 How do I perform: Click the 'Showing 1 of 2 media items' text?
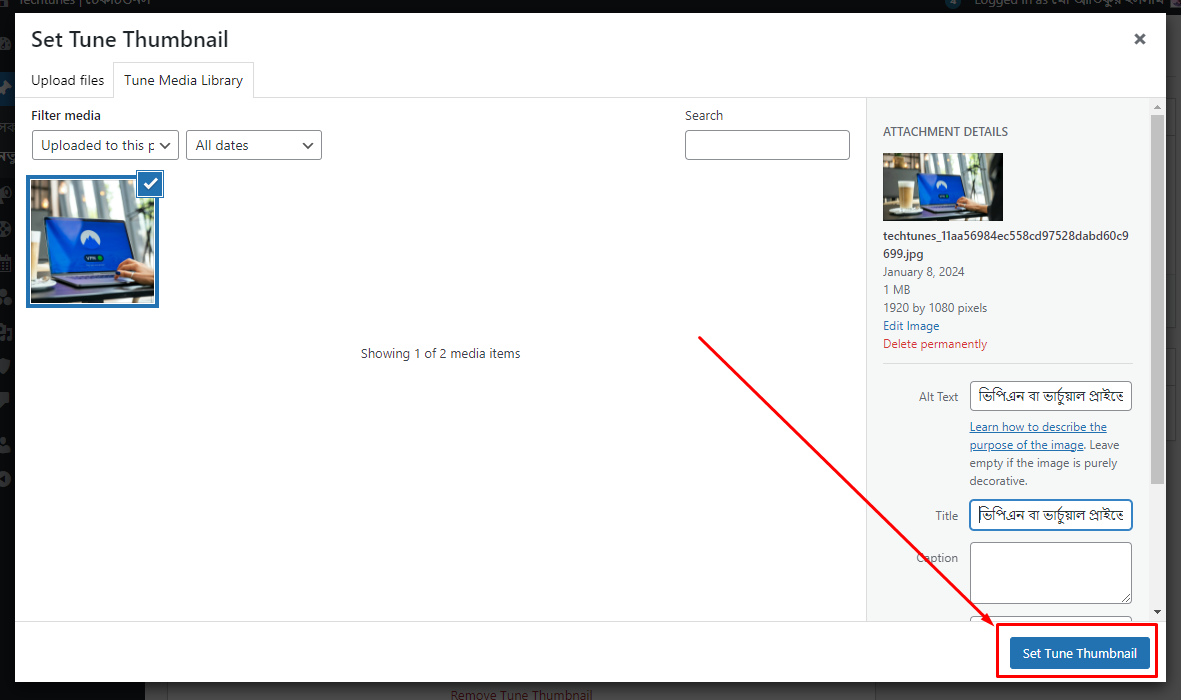click(x=440, y=353)
